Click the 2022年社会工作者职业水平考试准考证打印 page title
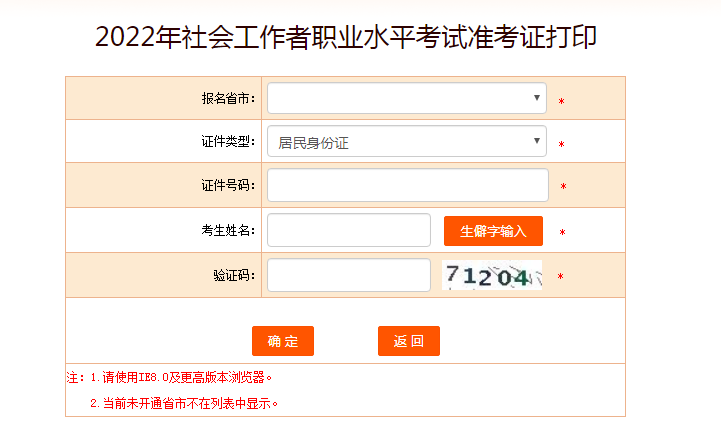The image size is (721, 440). pos(346,37)
